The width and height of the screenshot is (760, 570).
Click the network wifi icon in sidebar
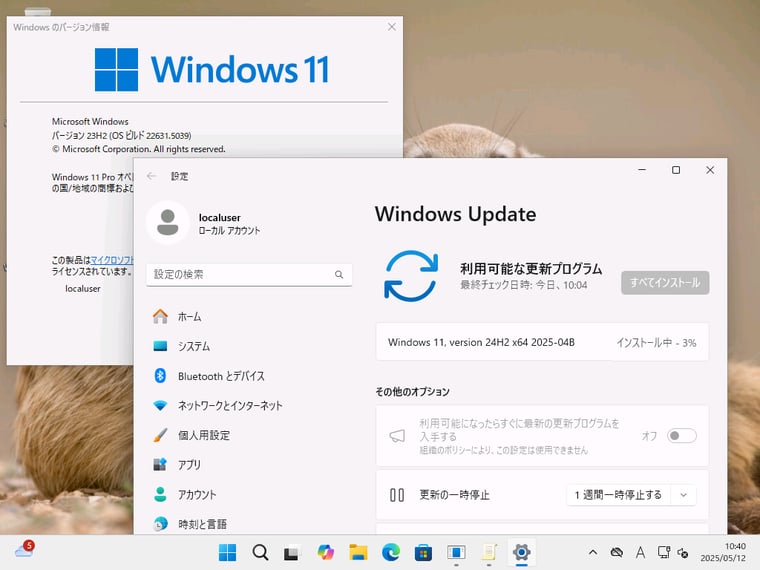160,405
